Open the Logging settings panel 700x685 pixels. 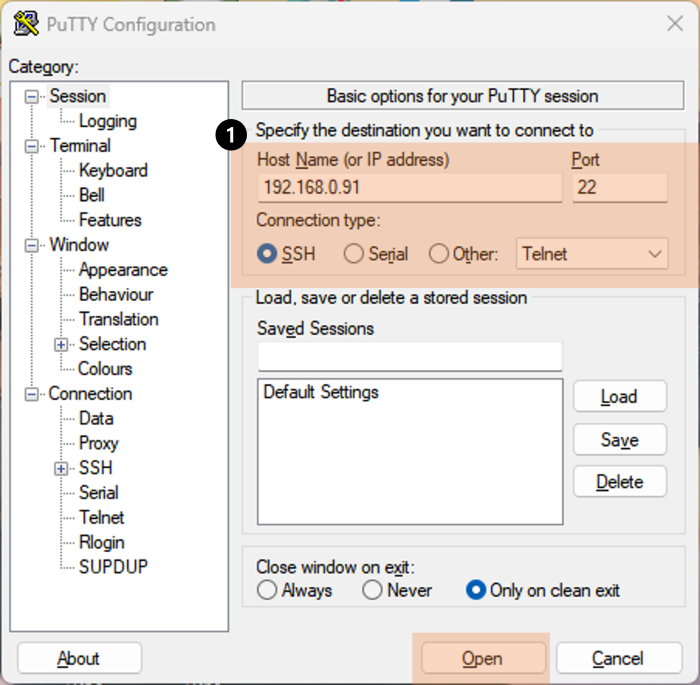pos(108,121)
